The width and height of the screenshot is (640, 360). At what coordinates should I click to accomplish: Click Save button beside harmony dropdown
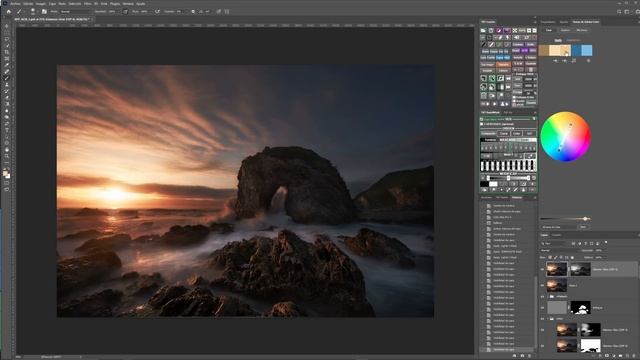(x=584, y=227)
